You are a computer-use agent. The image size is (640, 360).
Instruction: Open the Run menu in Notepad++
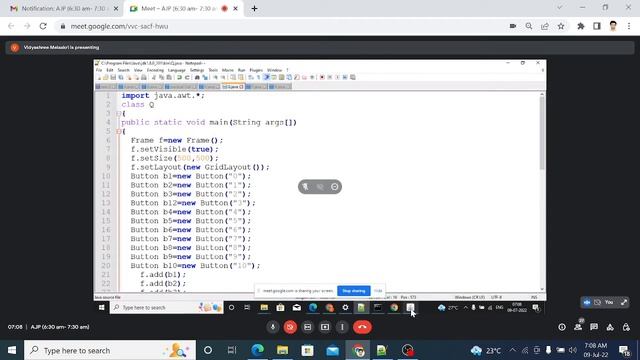[x=242, y=70]
